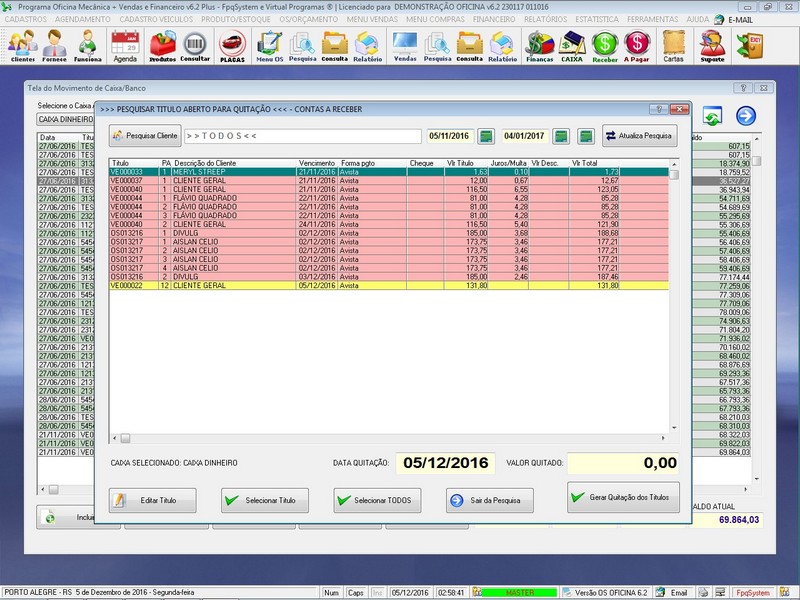Click the client filter field showing TODOS
The height and width of the screenshot is (600, 800).
click(303, 136)
